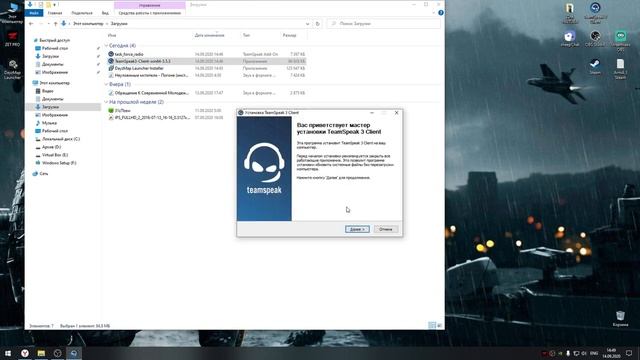Sort files by Дата изменения column
640x360 pixels.
(x=209, y=36)
